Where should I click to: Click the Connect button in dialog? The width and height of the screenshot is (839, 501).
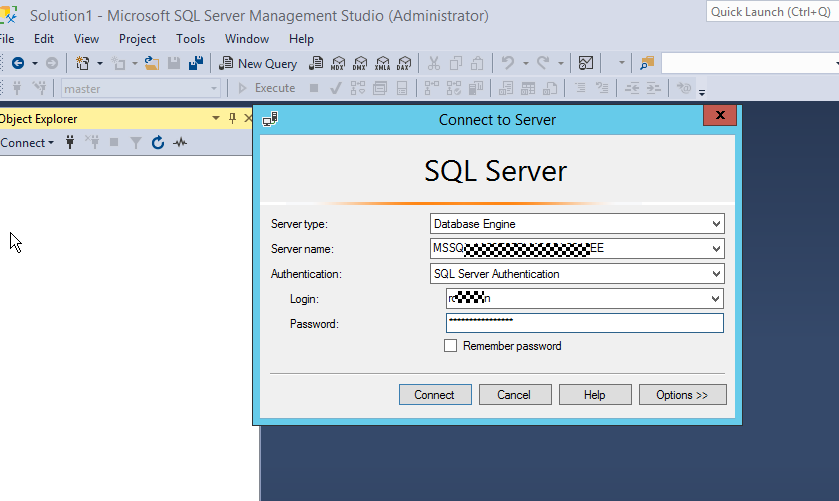coord(435,394)
